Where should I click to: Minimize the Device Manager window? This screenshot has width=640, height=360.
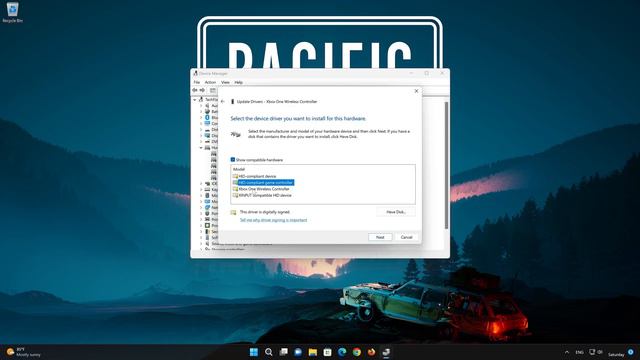[x=411, y=73]
